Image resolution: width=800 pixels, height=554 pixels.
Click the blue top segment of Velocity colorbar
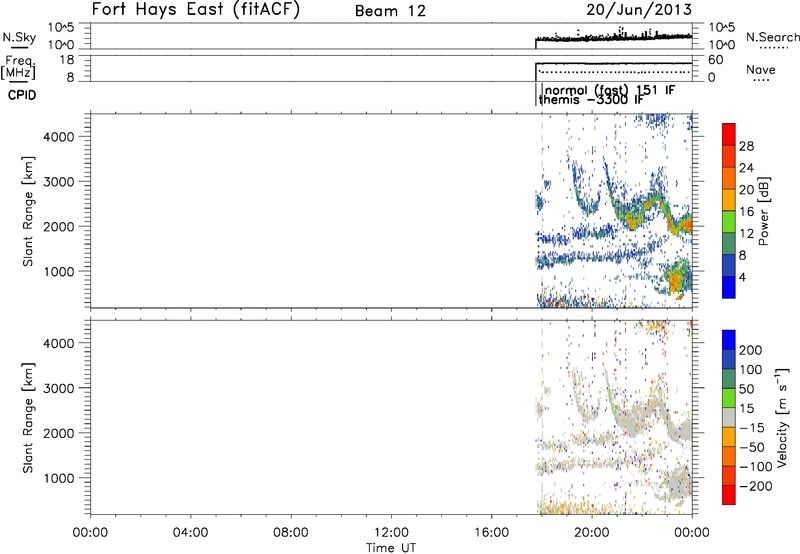(x=729, y=340)
